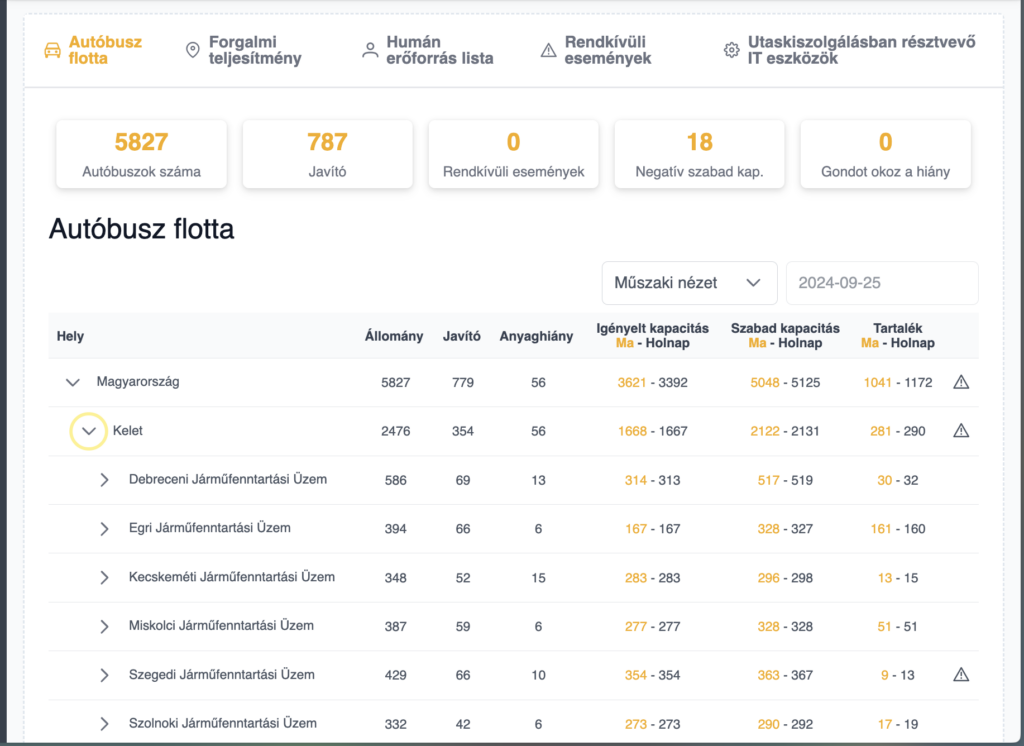Click the Hely column header
The image size is (1024, 746).
click(71, 336)
